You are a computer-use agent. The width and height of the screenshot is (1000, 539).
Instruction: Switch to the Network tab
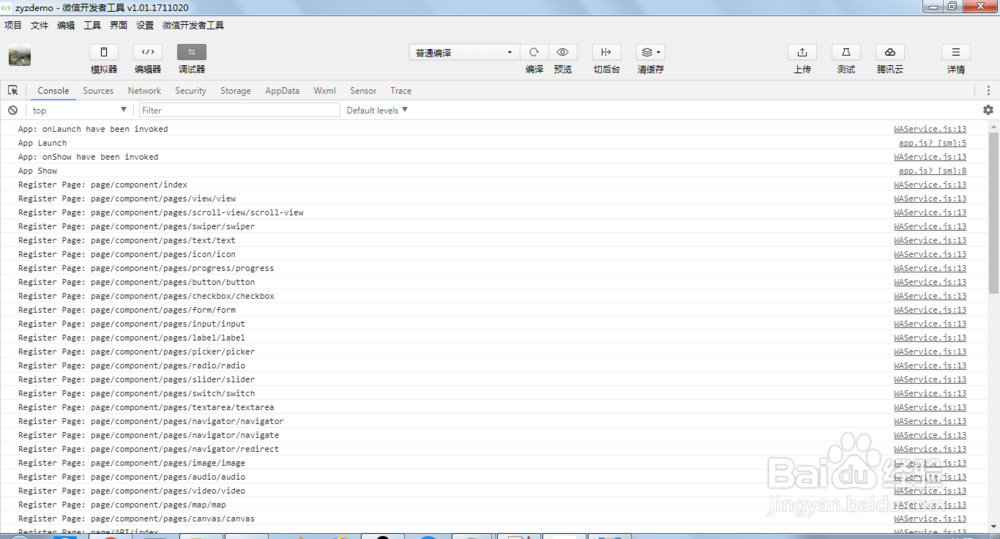[144, 91]
